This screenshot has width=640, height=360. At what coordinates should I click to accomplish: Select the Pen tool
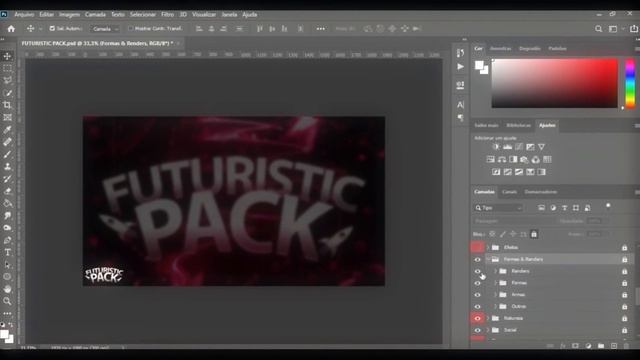(7, 240)
